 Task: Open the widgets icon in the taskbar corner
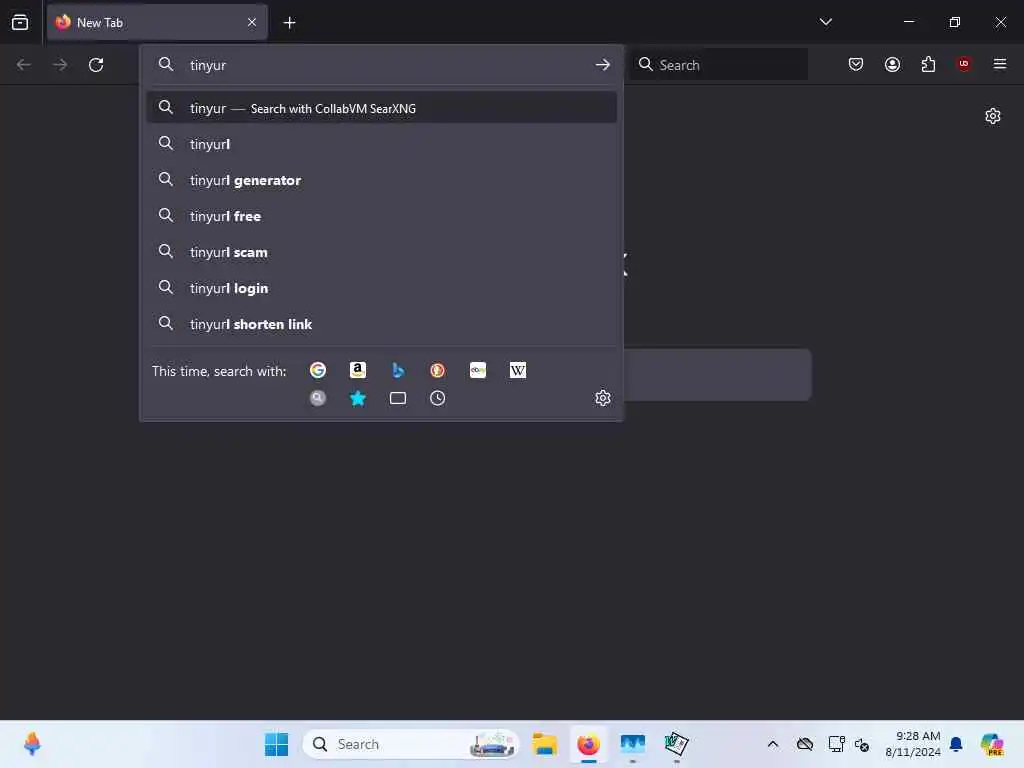click(x=32, y=744)
